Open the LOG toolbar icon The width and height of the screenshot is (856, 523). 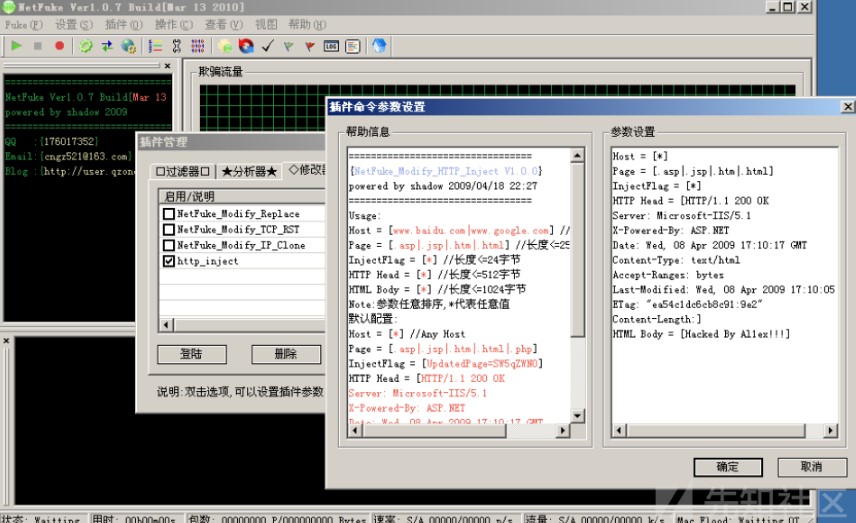coord(331,46)
